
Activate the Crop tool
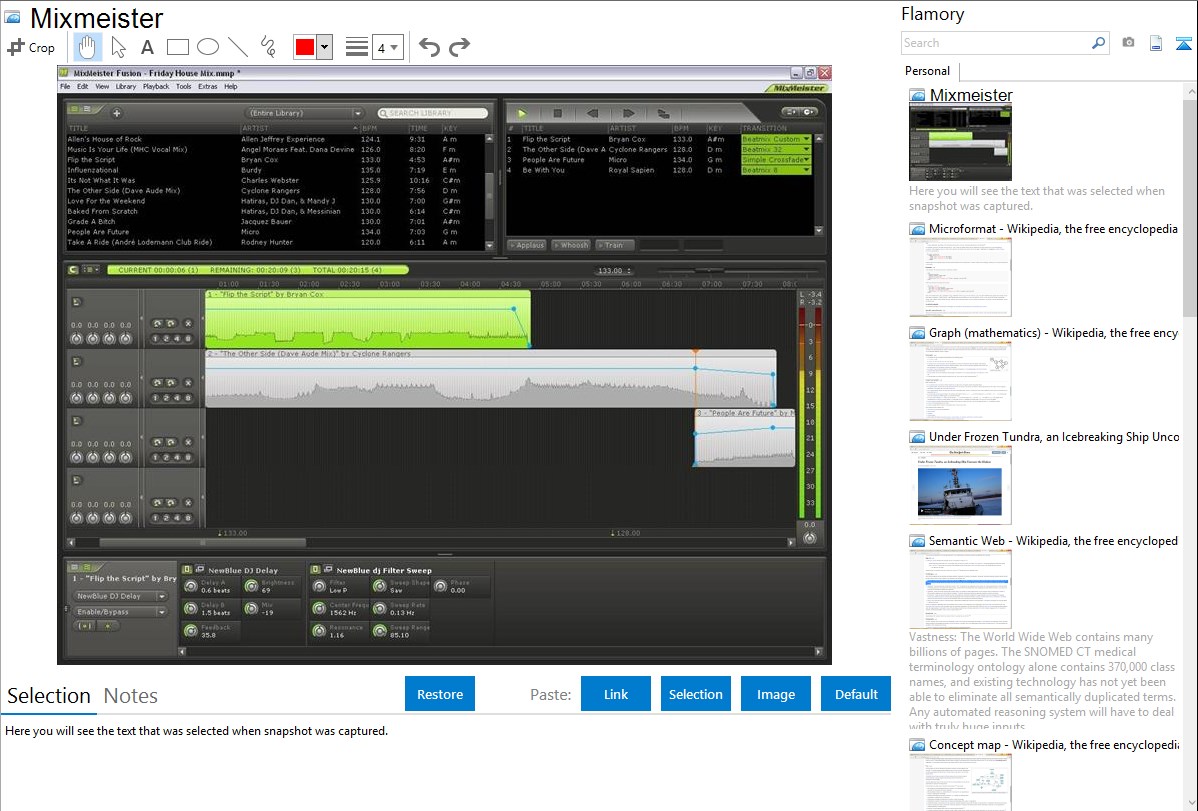[x=31, y=47]
